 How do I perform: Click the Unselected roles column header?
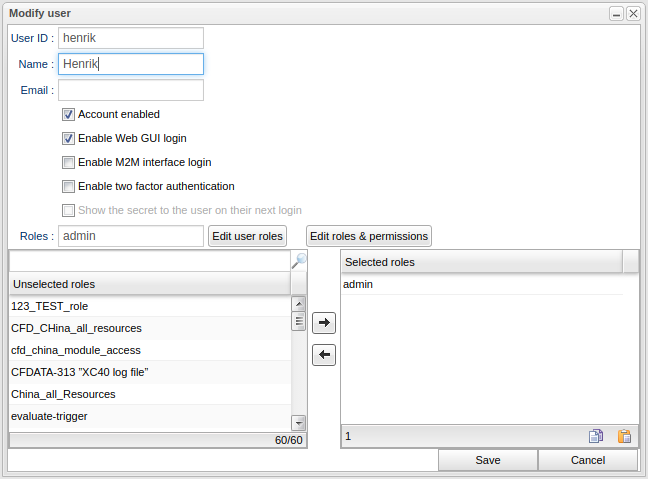(x=150, y=284)
